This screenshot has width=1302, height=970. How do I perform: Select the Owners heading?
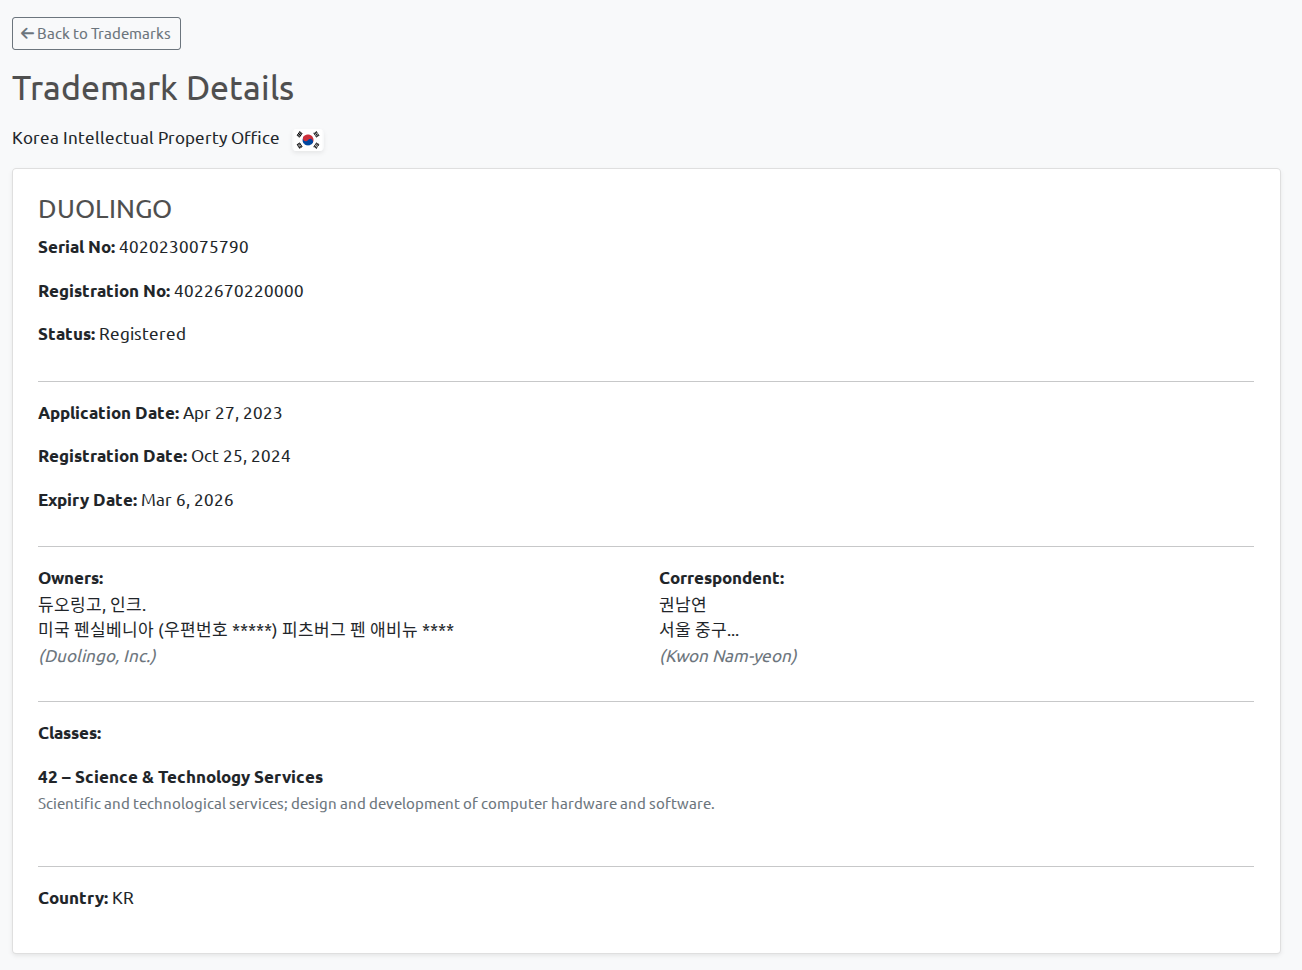click(70, 578)
